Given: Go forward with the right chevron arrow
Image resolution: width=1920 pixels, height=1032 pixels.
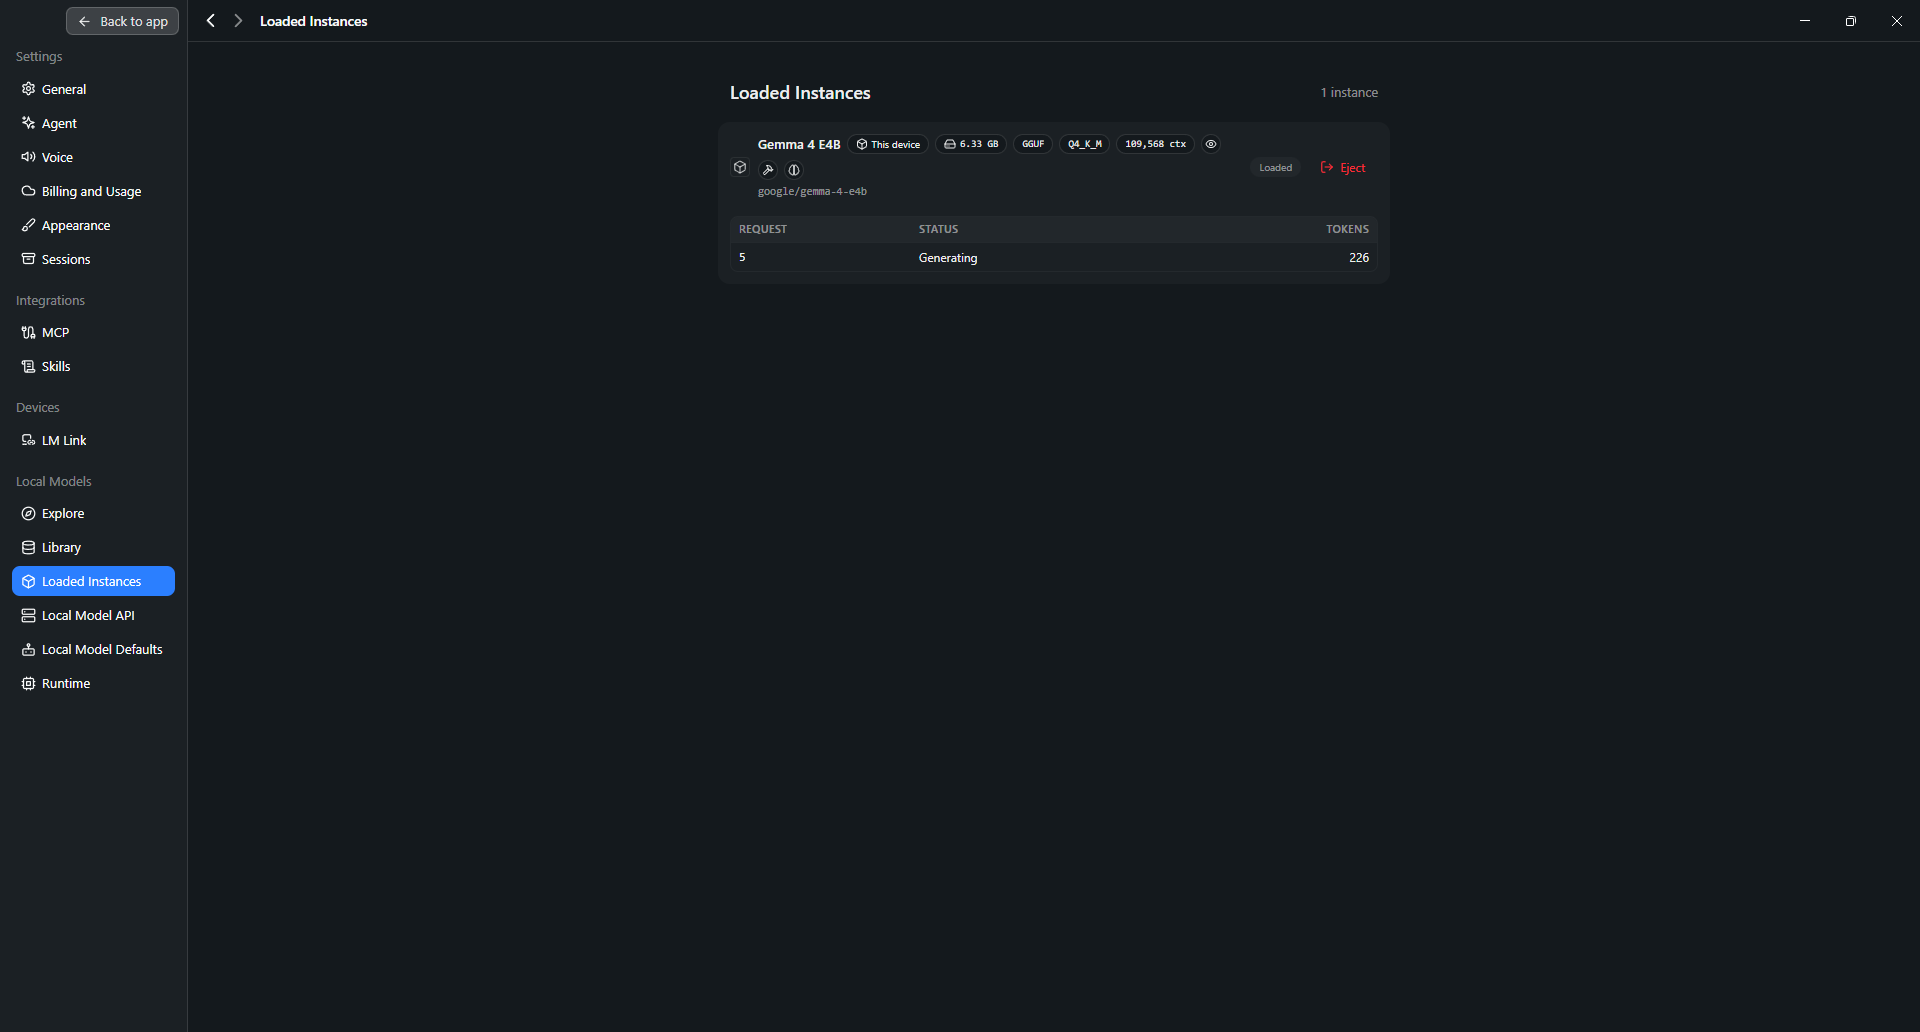Looking at the screenshot, I should point(238,21).
